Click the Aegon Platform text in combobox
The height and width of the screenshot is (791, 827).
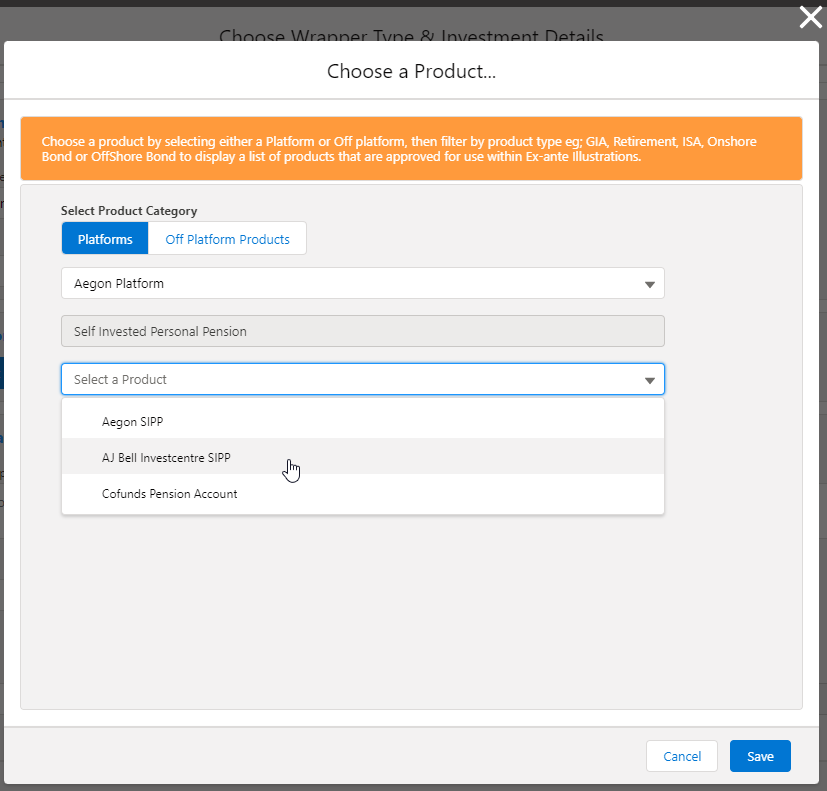coord(119,284)
